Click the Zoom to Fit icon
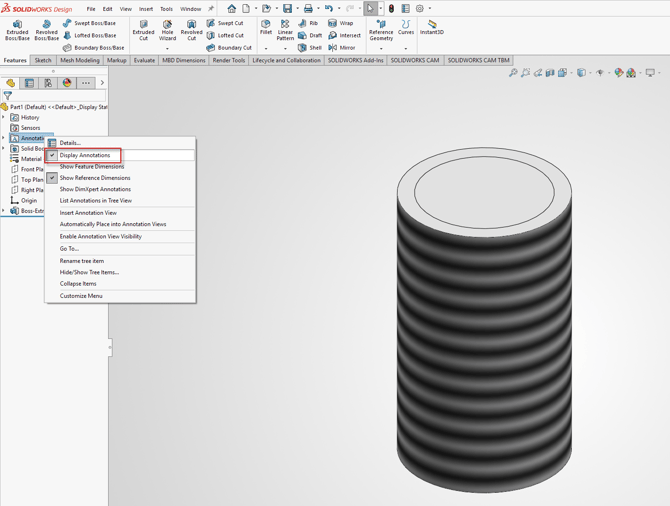This screenshot has height=506, width=670. pyautogui.click(x=513, y=73)
